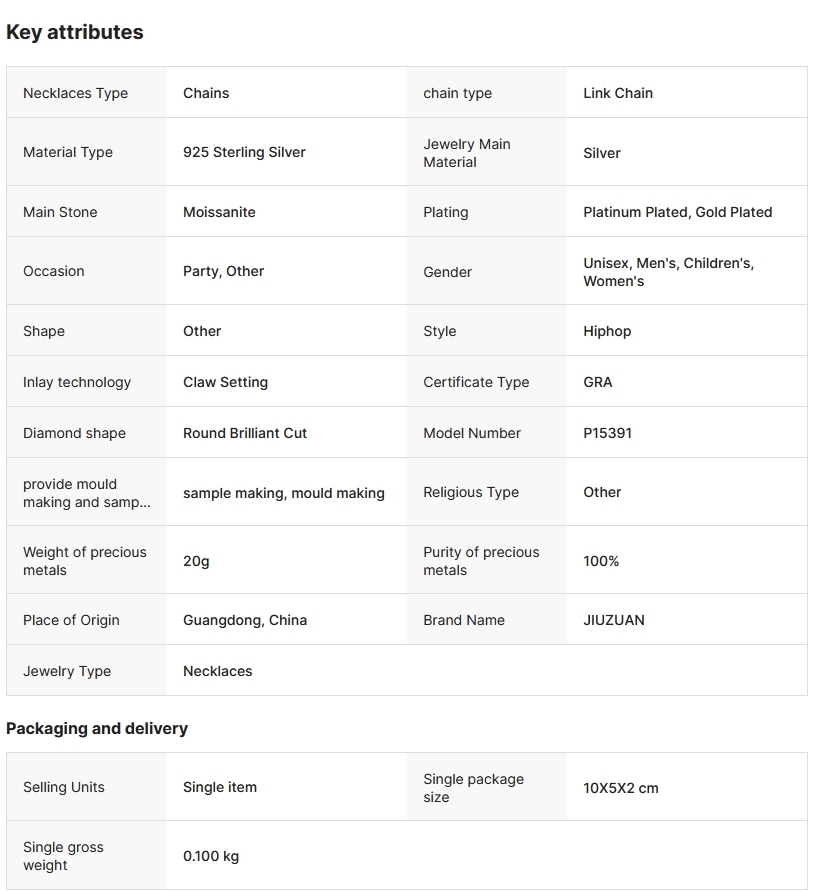The image size is (814, 891).
Task: Click the Packaging and delivery heading
Action: click(97, 728)
